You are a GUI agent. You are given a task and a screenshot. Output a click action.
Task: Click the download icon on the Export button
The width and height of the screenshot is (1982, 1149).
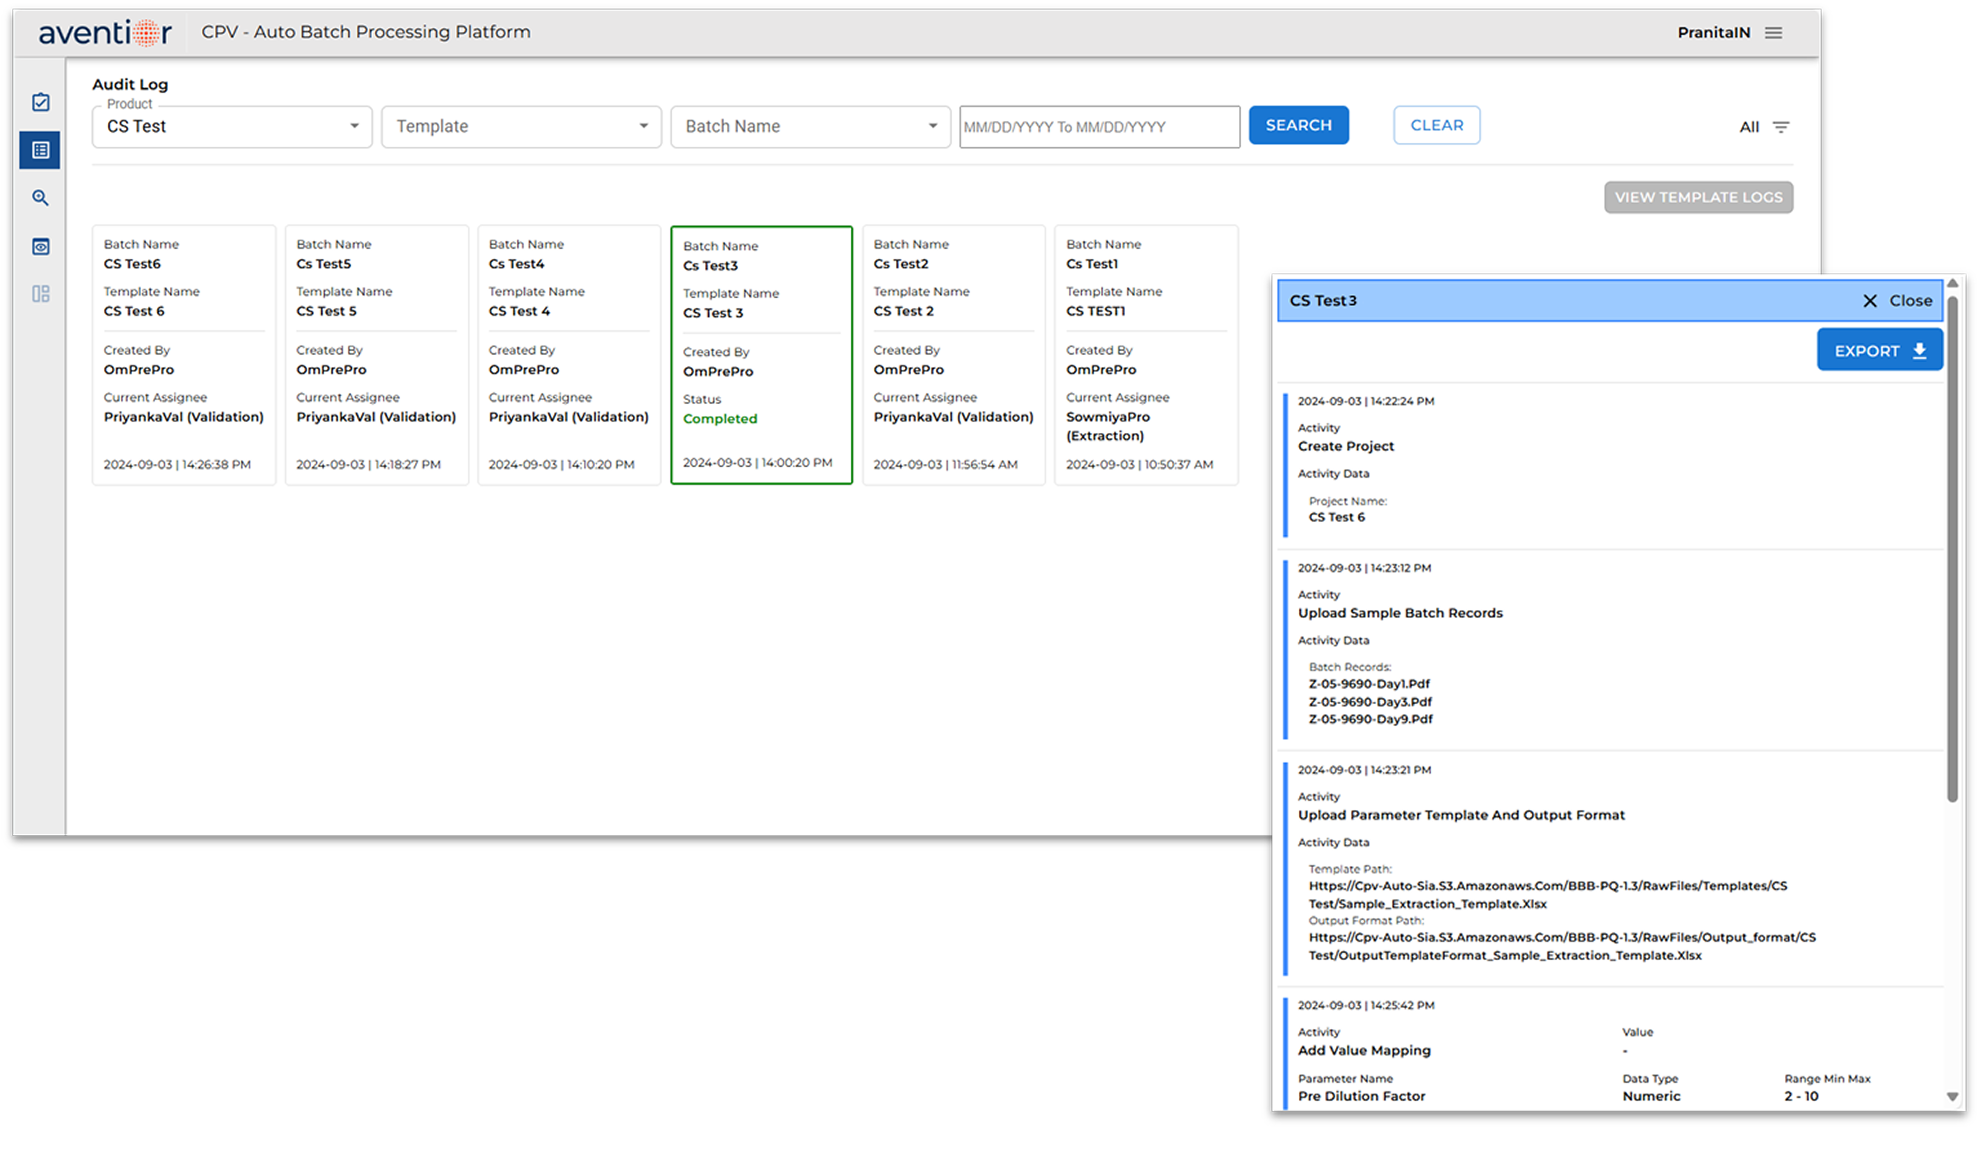[x=1920, y=351]
